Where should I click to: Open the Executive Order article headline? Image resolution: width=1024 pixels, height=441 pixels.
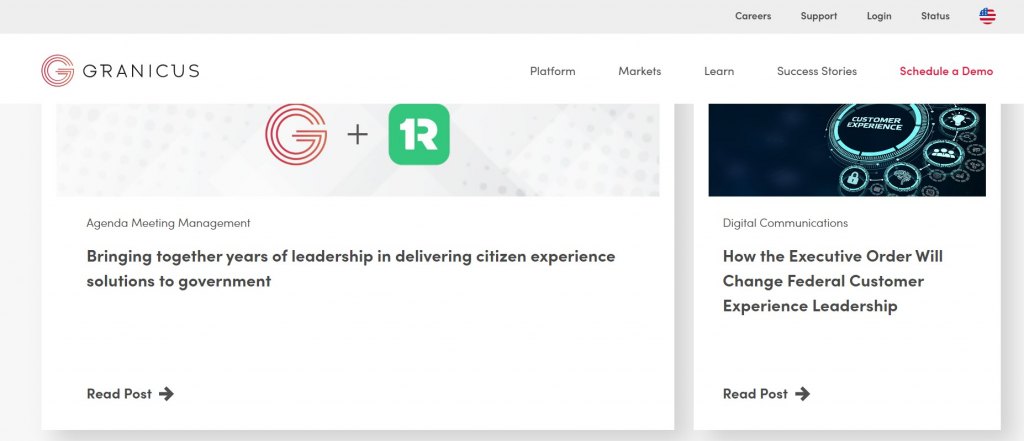coord(832,281)
